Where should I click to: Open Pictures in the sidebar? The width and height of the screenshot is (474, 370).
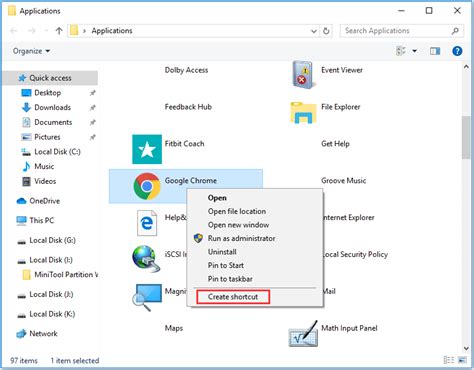[47, 137]
